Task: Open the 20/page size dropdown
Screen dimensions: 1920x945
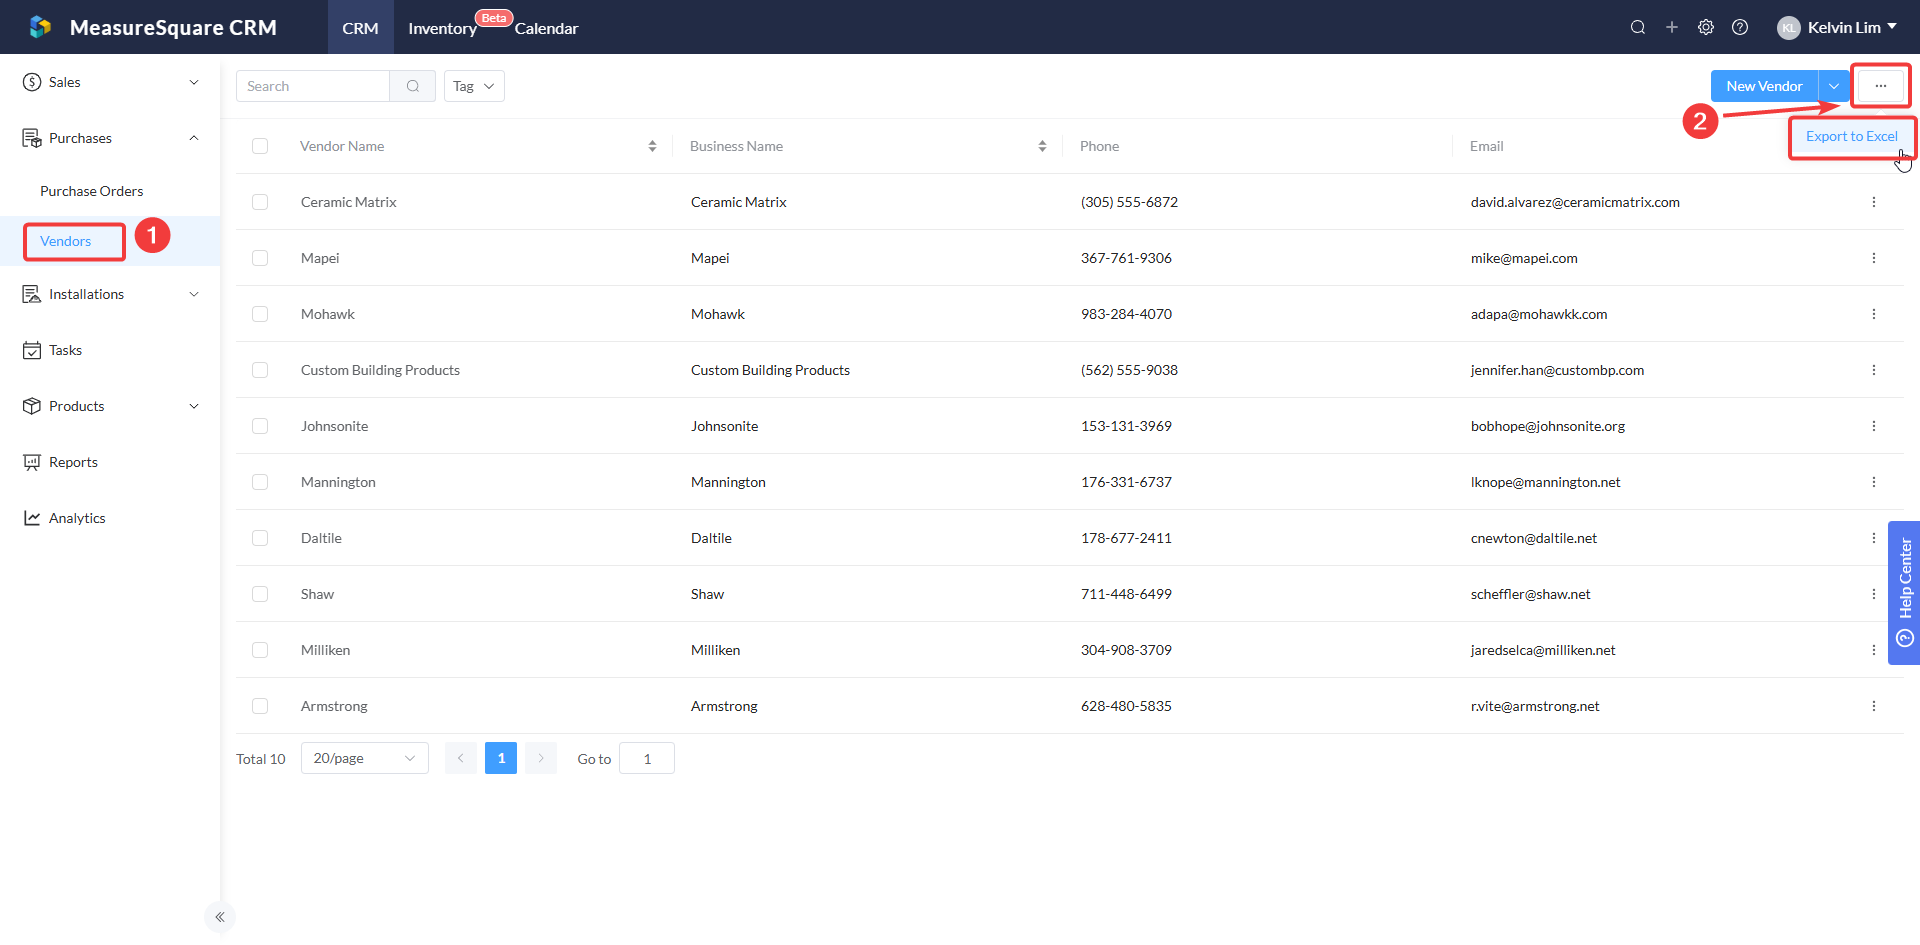Action: [365, 758]
